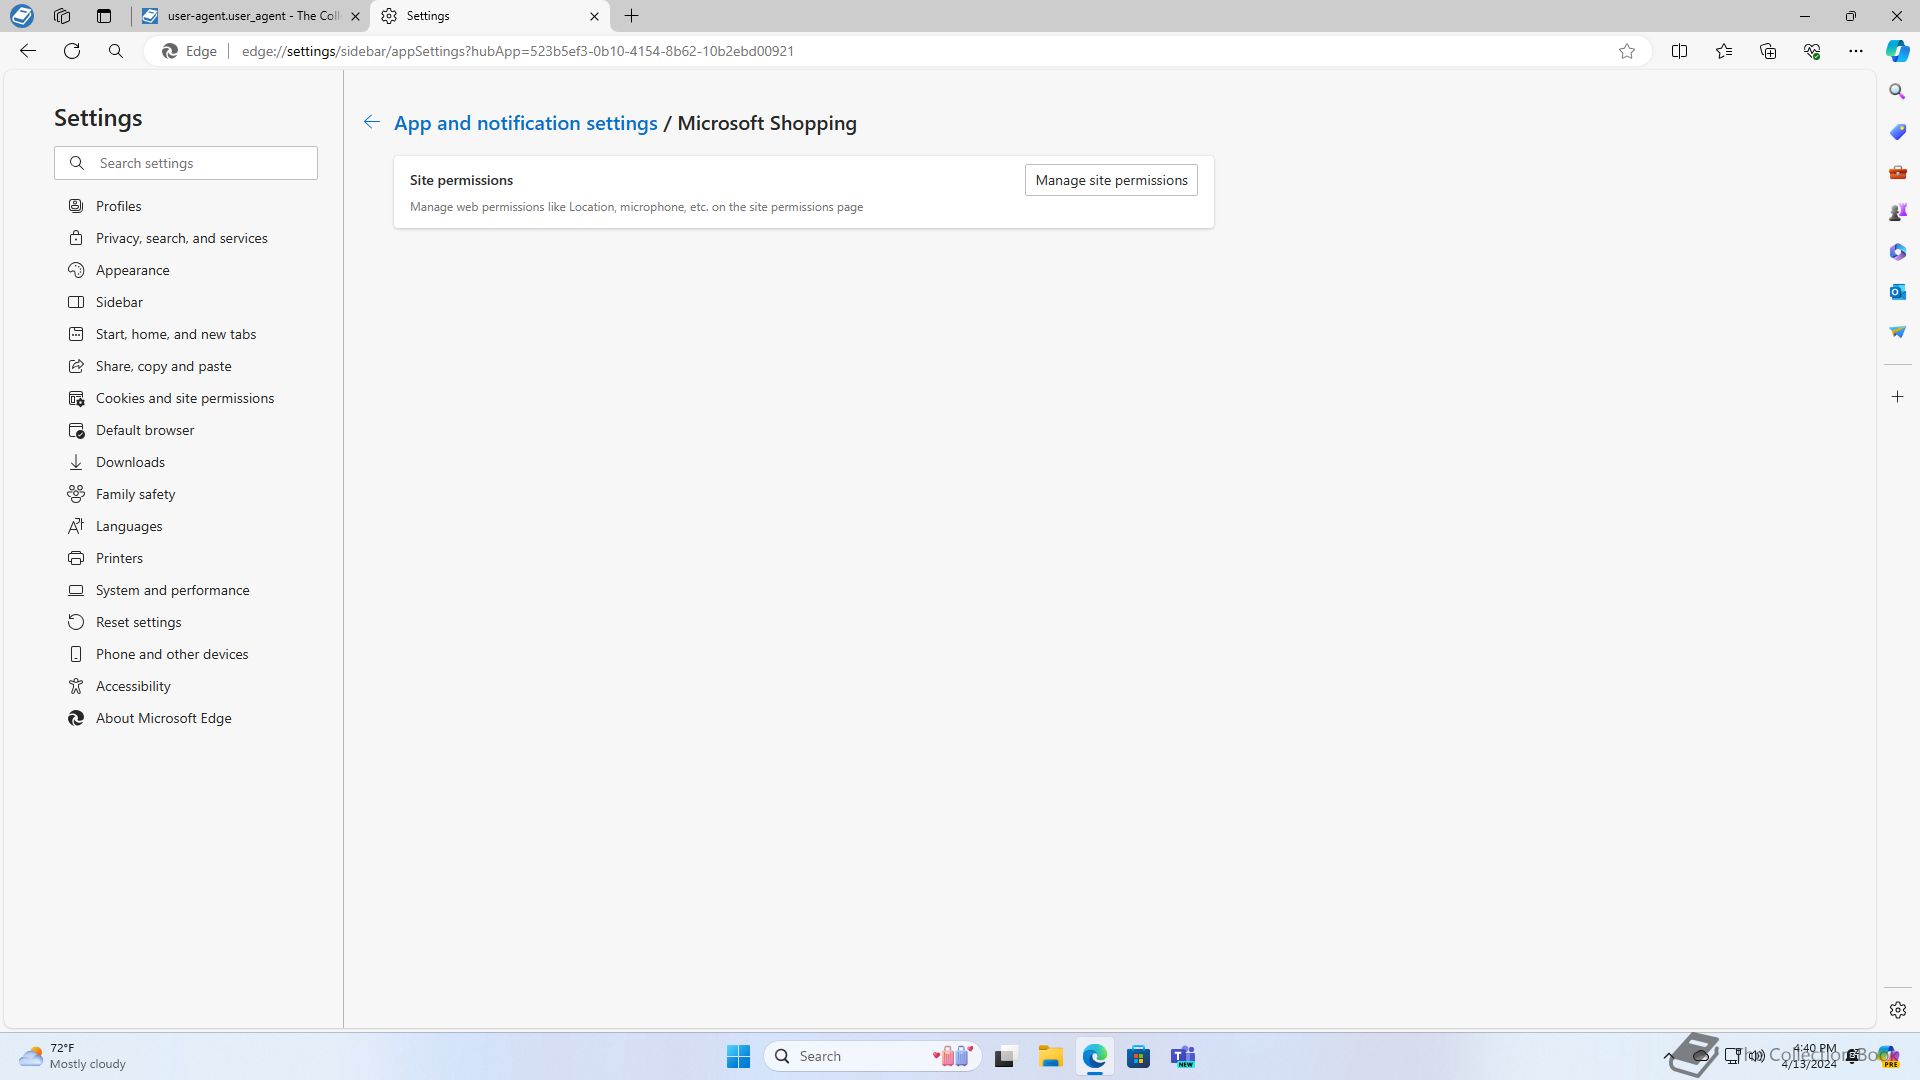Open App and notification settings breadcrumb link
This screenshot has height=1080, width=1920.
tap(525, 123)
